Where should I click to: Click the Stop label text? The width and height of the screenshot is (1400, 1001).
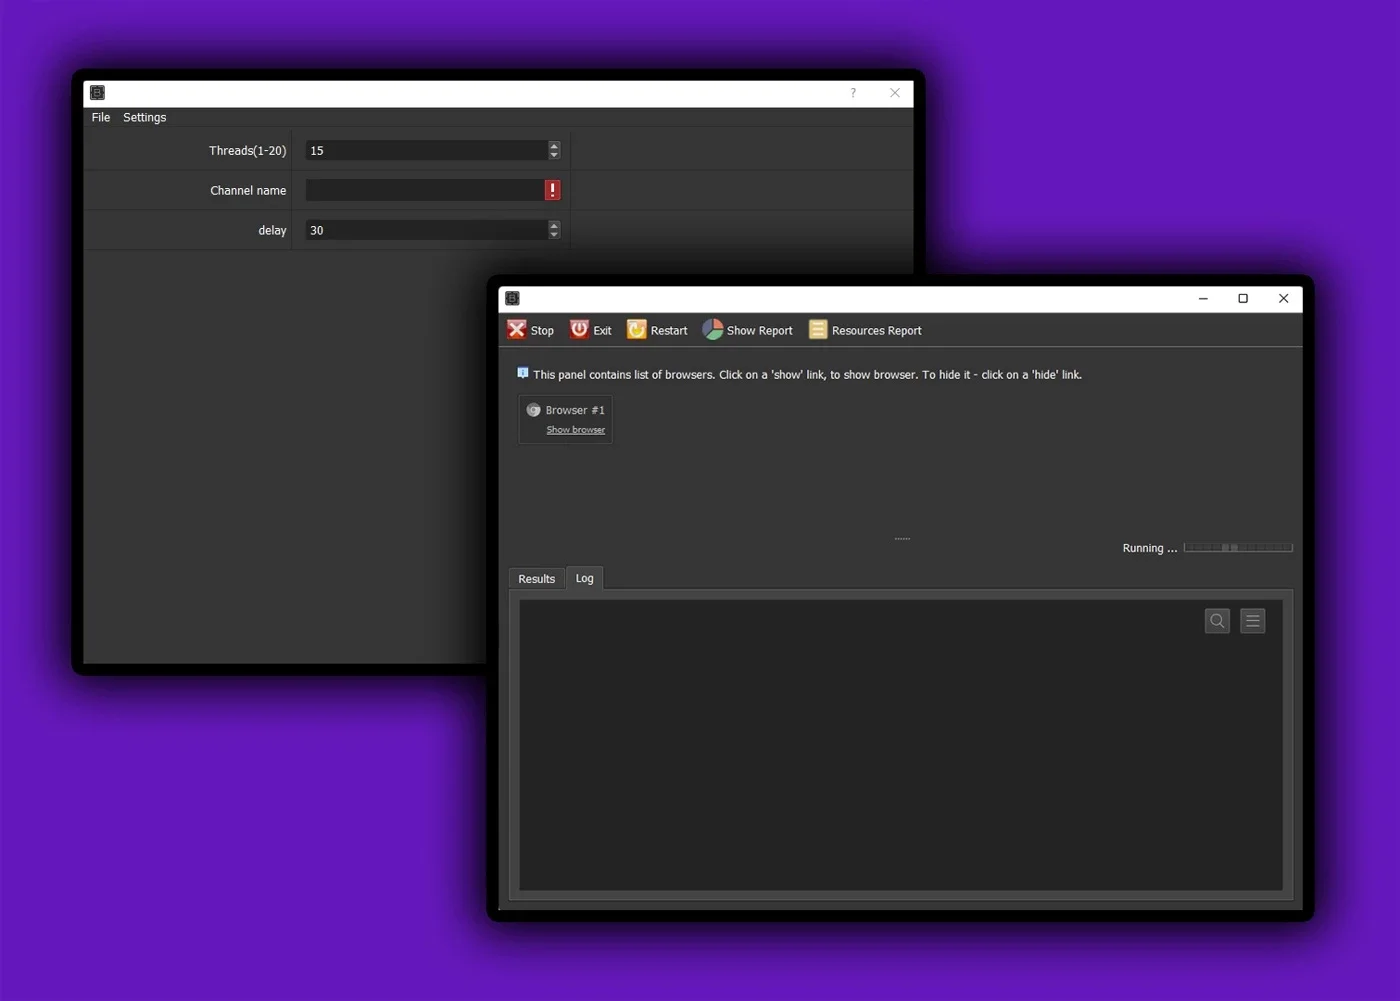(542, 331)
